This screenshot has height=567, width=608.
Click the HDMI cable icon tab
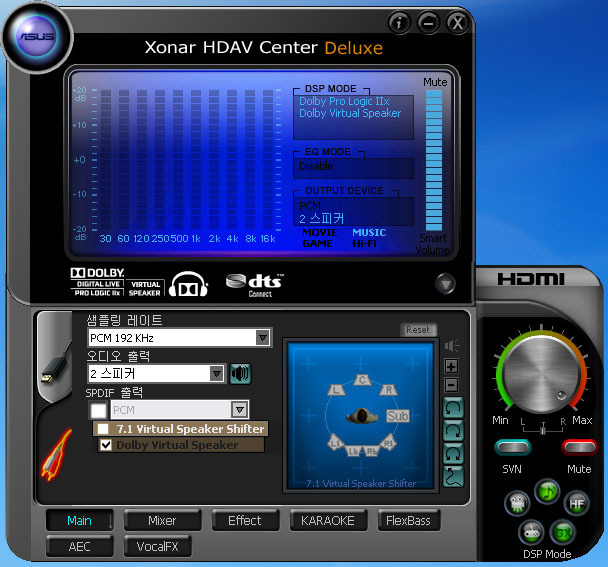click(54, 359)
